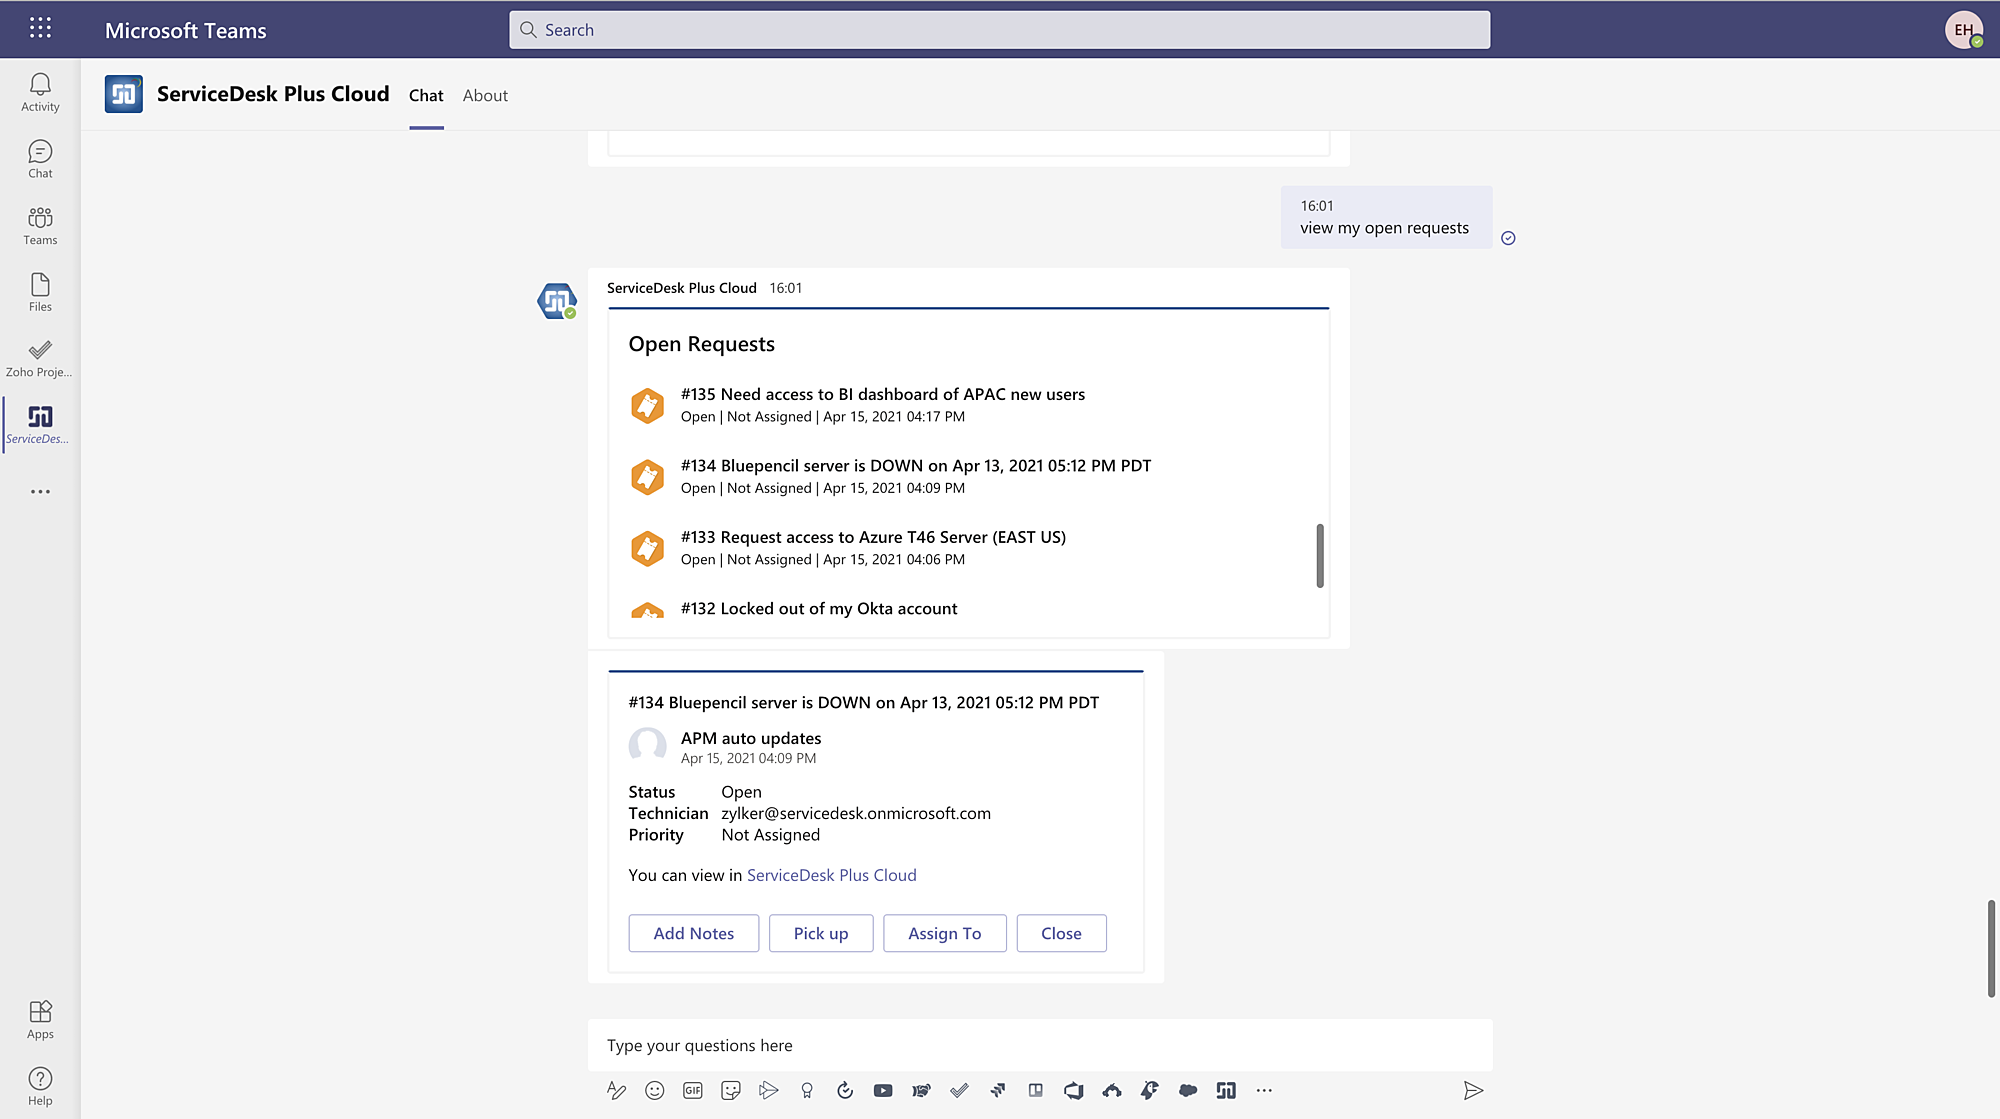
Task: Expand more messaging extensions in compose bar
Action: point(1264,1091)
